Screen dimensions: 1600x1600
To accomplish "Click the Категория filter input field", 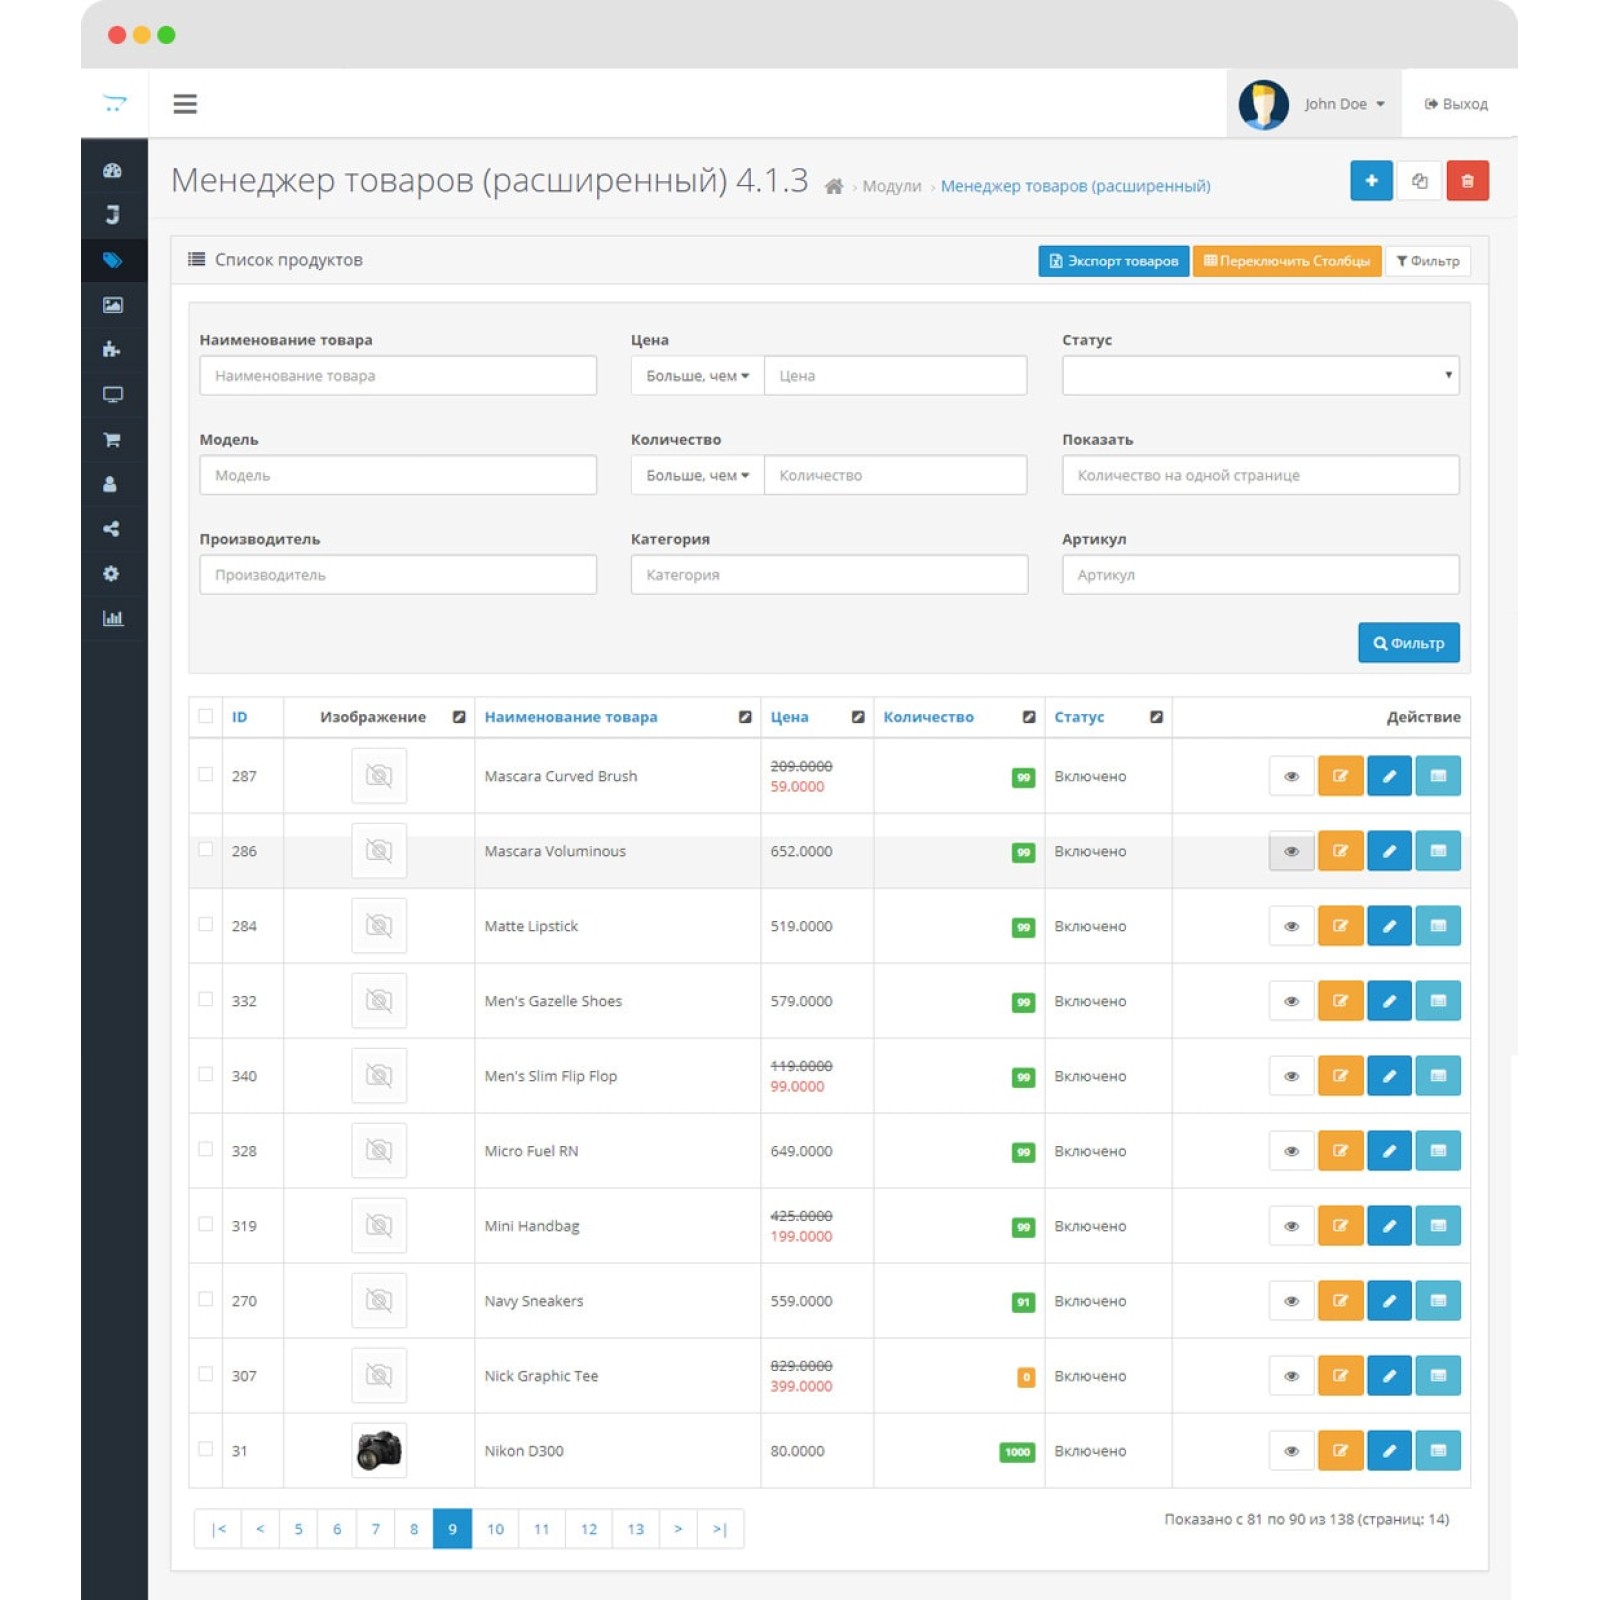I will coord(829,575).
